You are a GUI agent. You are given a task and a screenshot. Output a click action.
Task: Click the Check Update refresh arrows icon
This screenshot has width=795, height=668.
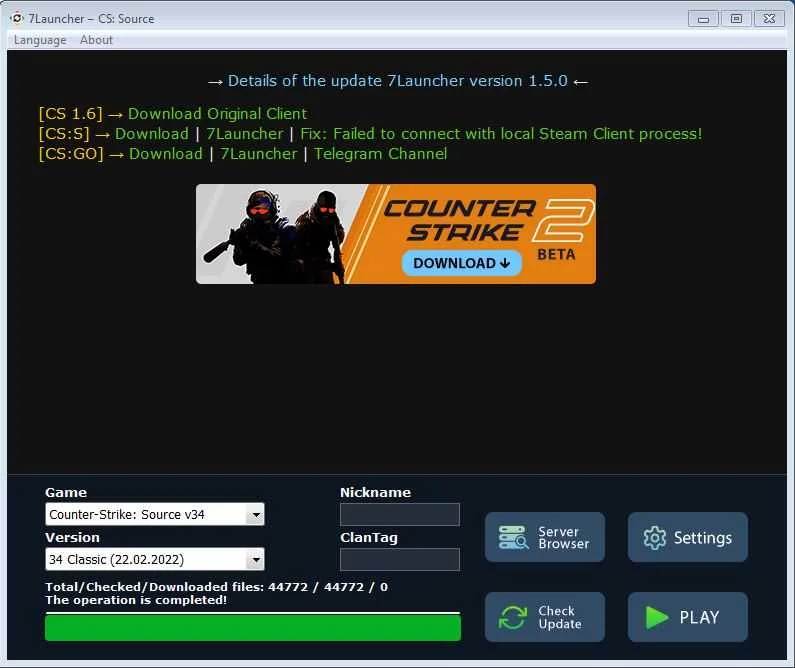click(x=513, y=617)
